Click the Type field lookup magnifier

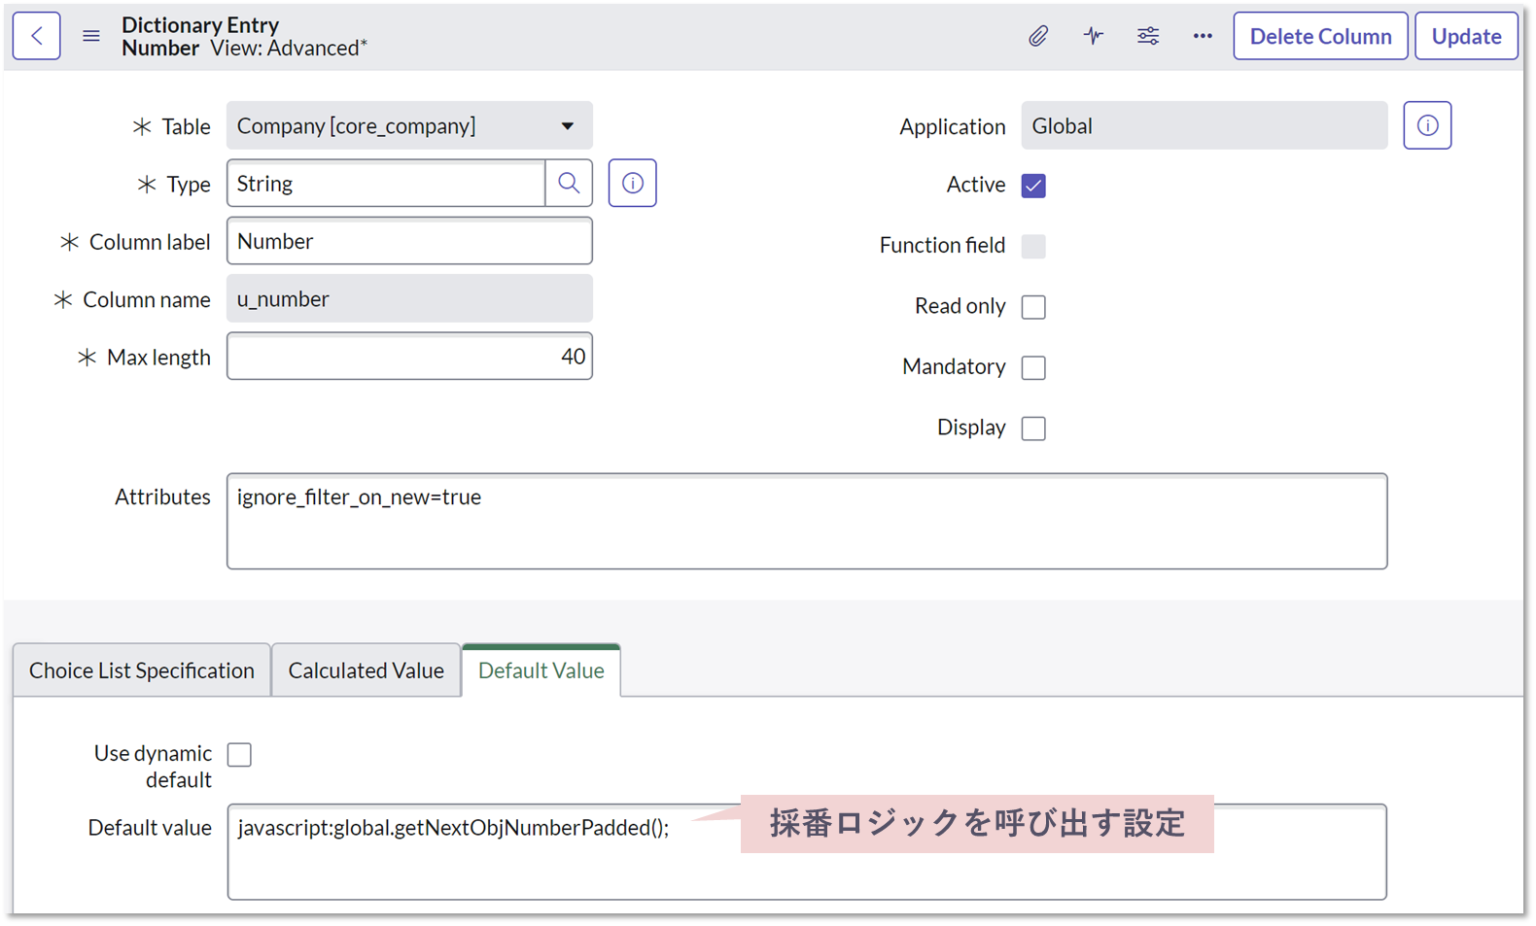pyautogui.click(x=569, y=183)
